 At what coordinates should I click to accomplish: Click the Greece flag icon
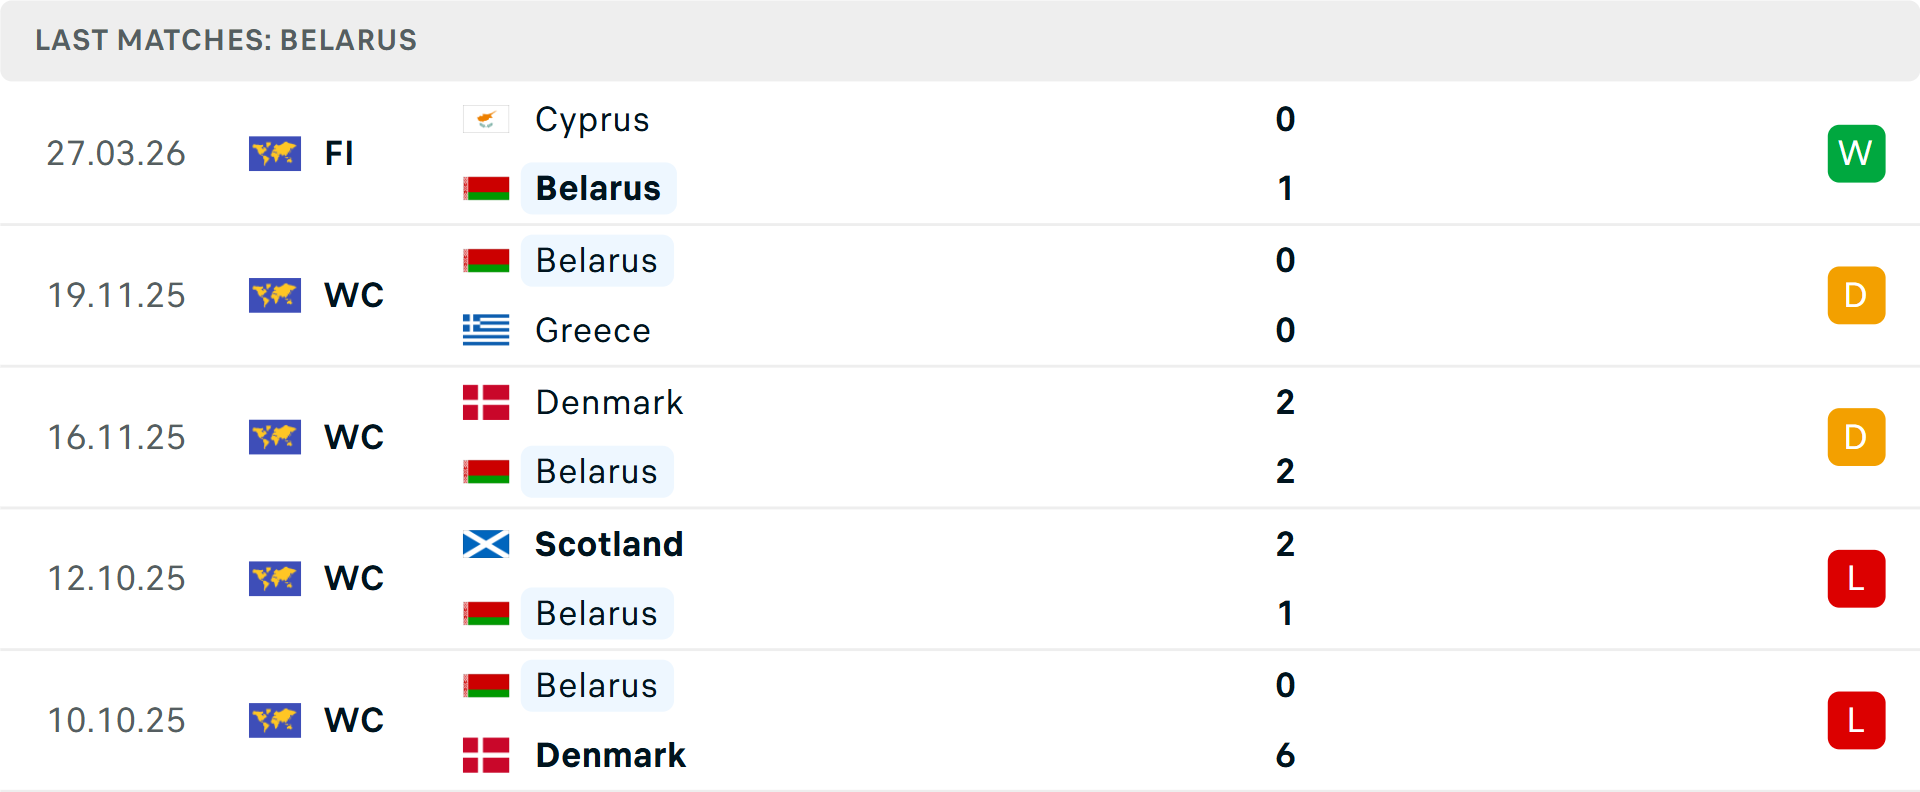pos(486,330)
